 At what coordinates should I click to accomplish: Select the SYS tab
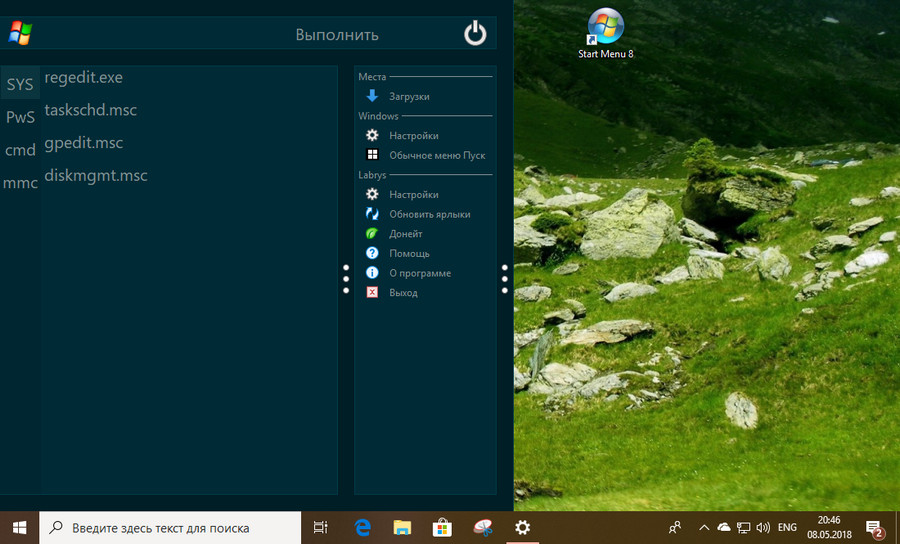point(20,85)
